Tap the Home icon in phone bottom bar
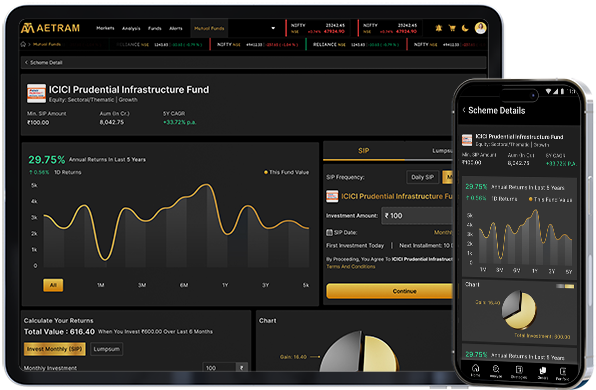The width and height of the screenshot is (596, 390). pyautogui.click(x=475, y=369)
